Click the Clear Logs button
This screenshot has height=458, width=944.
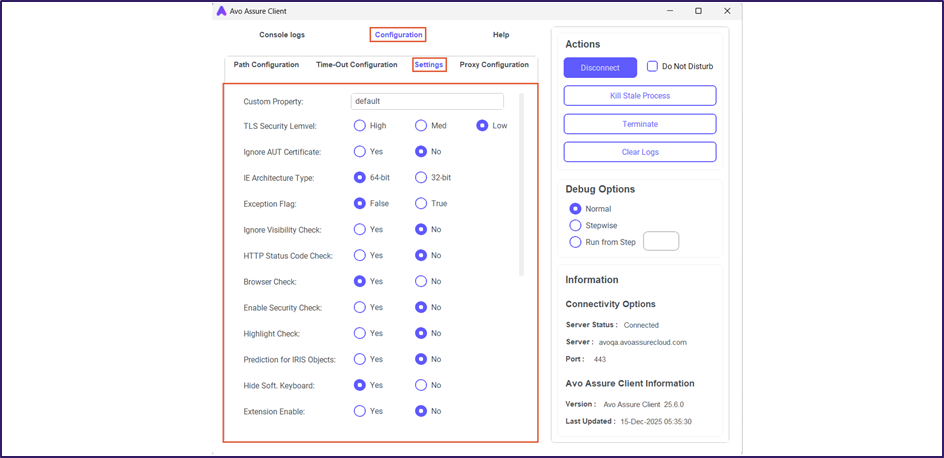coord(640,152)
